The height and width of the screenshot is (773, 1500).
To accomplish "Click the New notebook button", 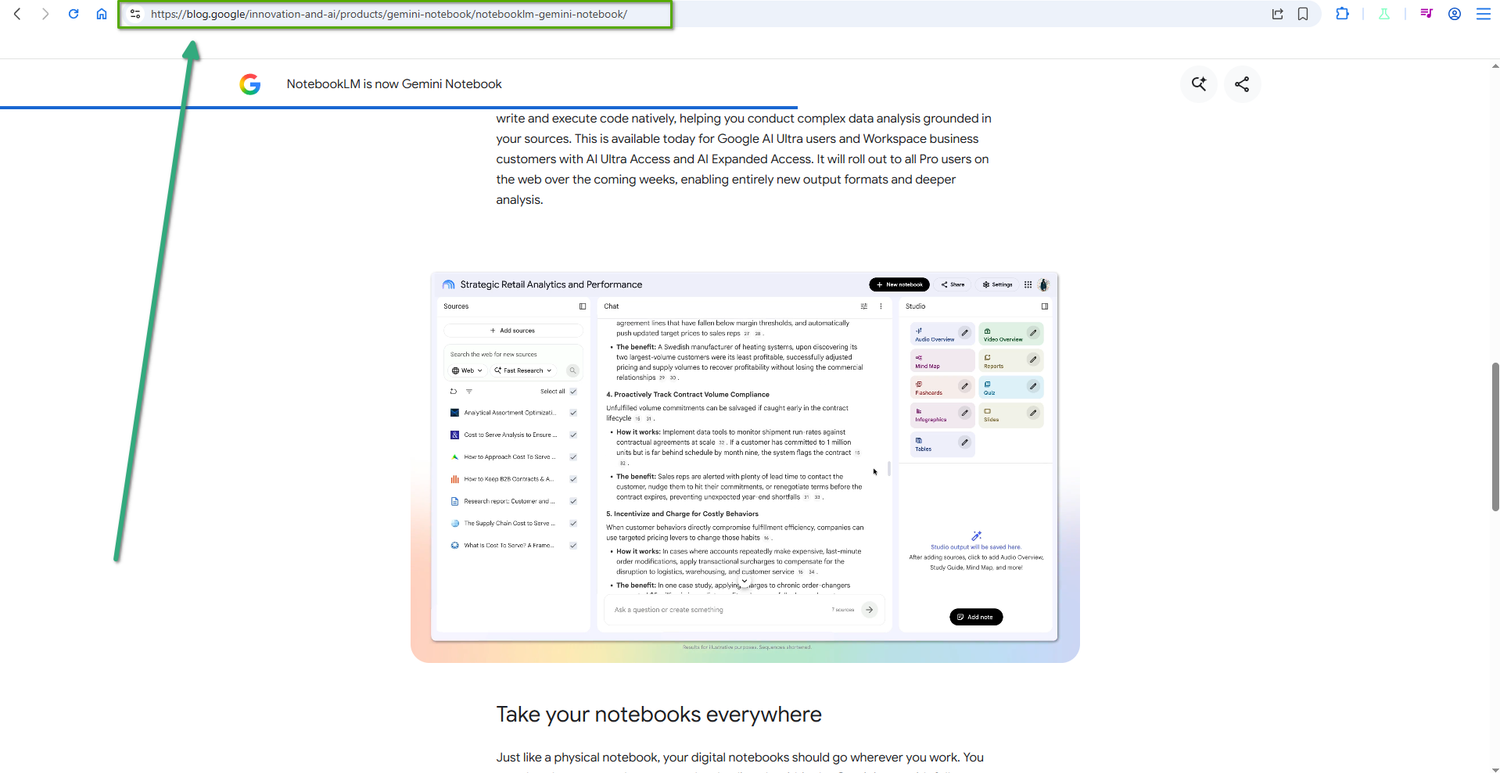I will [899, 285].
